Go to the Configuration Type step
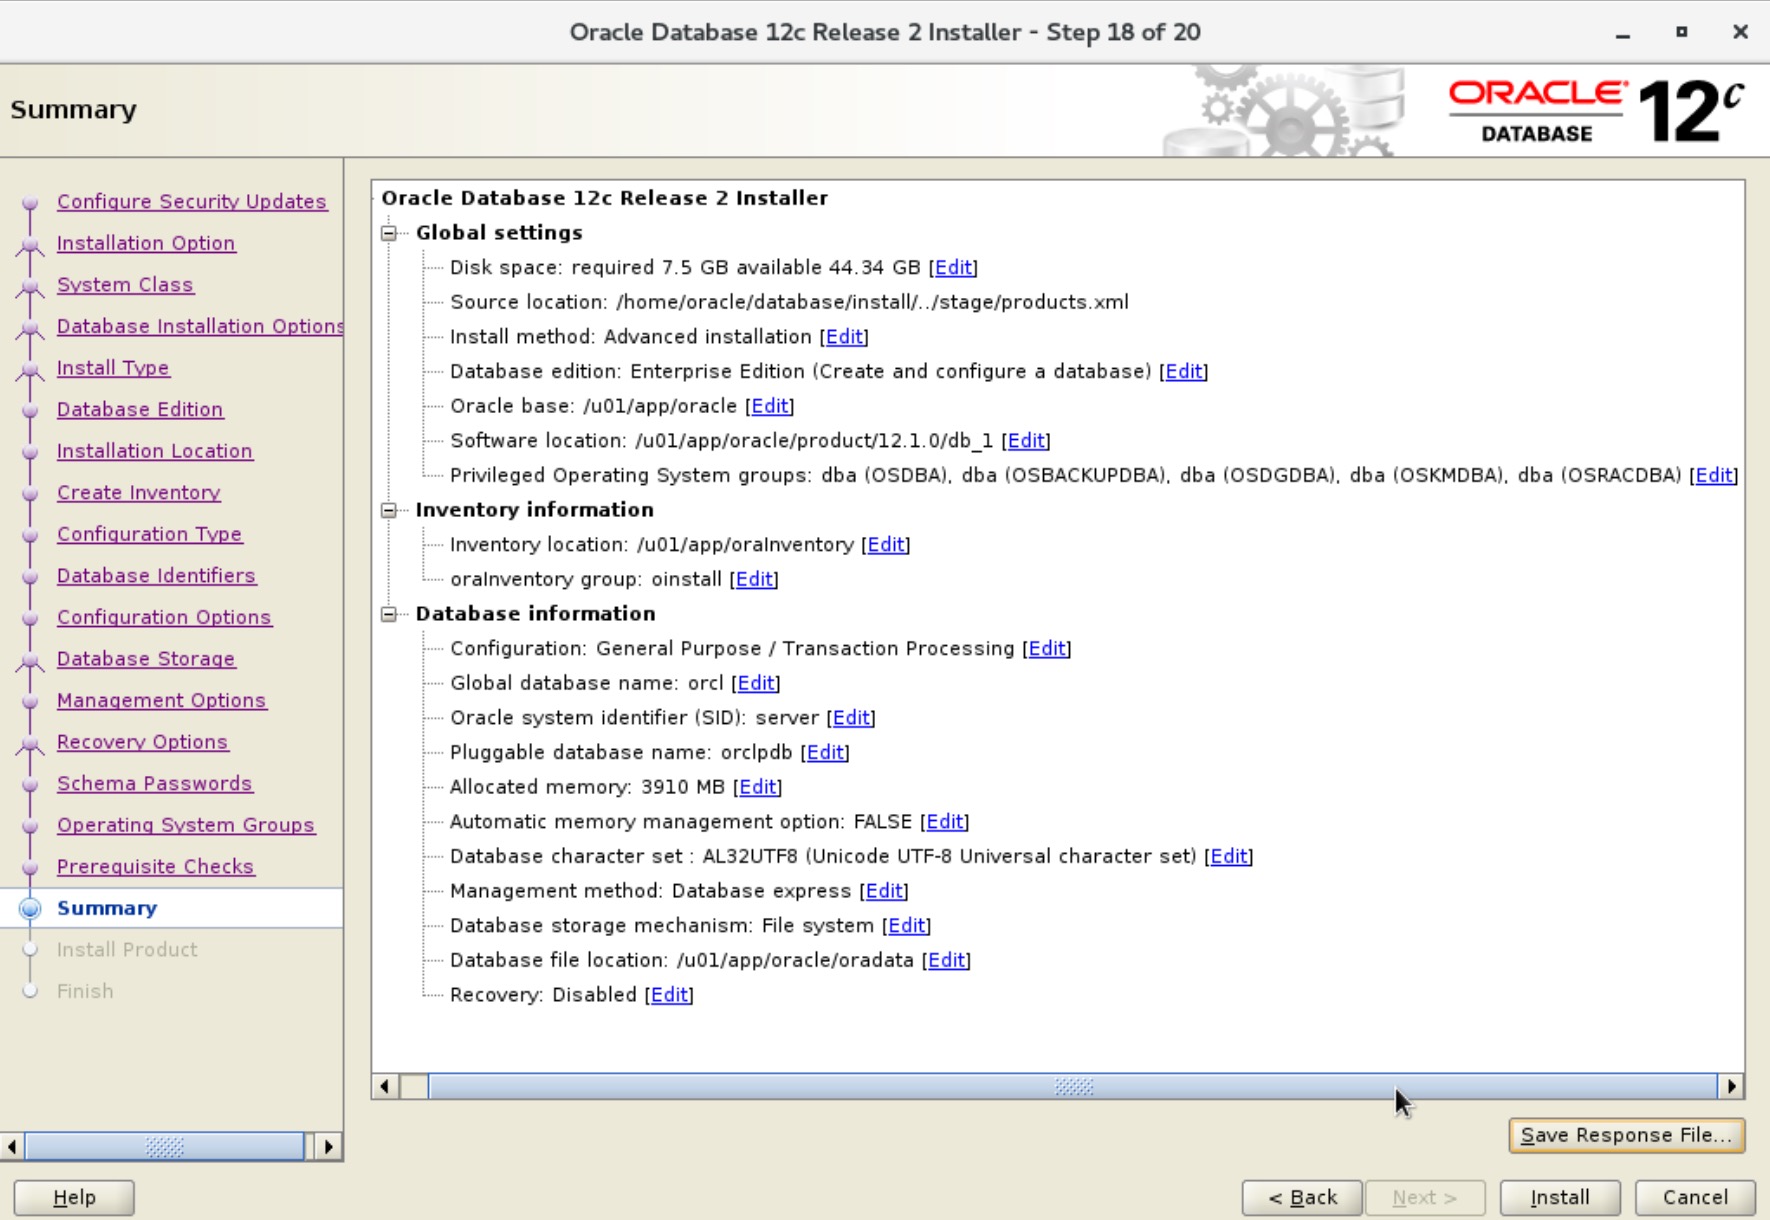 pyautogui.click(x=150, y=534)
